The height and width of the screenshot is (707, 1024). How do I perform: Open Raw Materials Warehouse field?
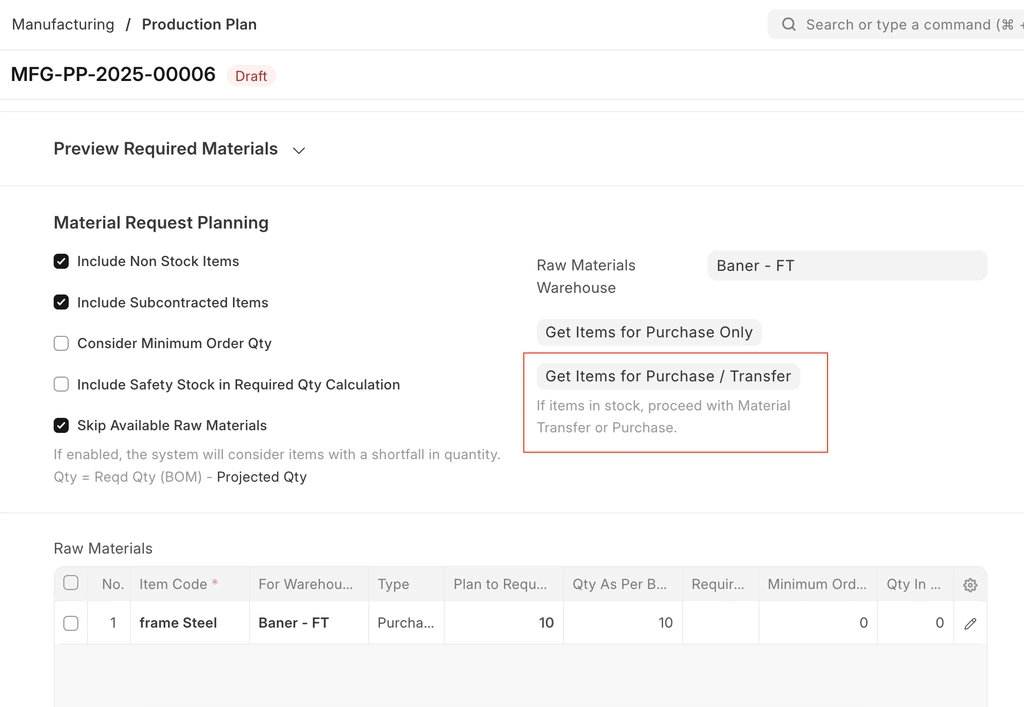[846, 266]
